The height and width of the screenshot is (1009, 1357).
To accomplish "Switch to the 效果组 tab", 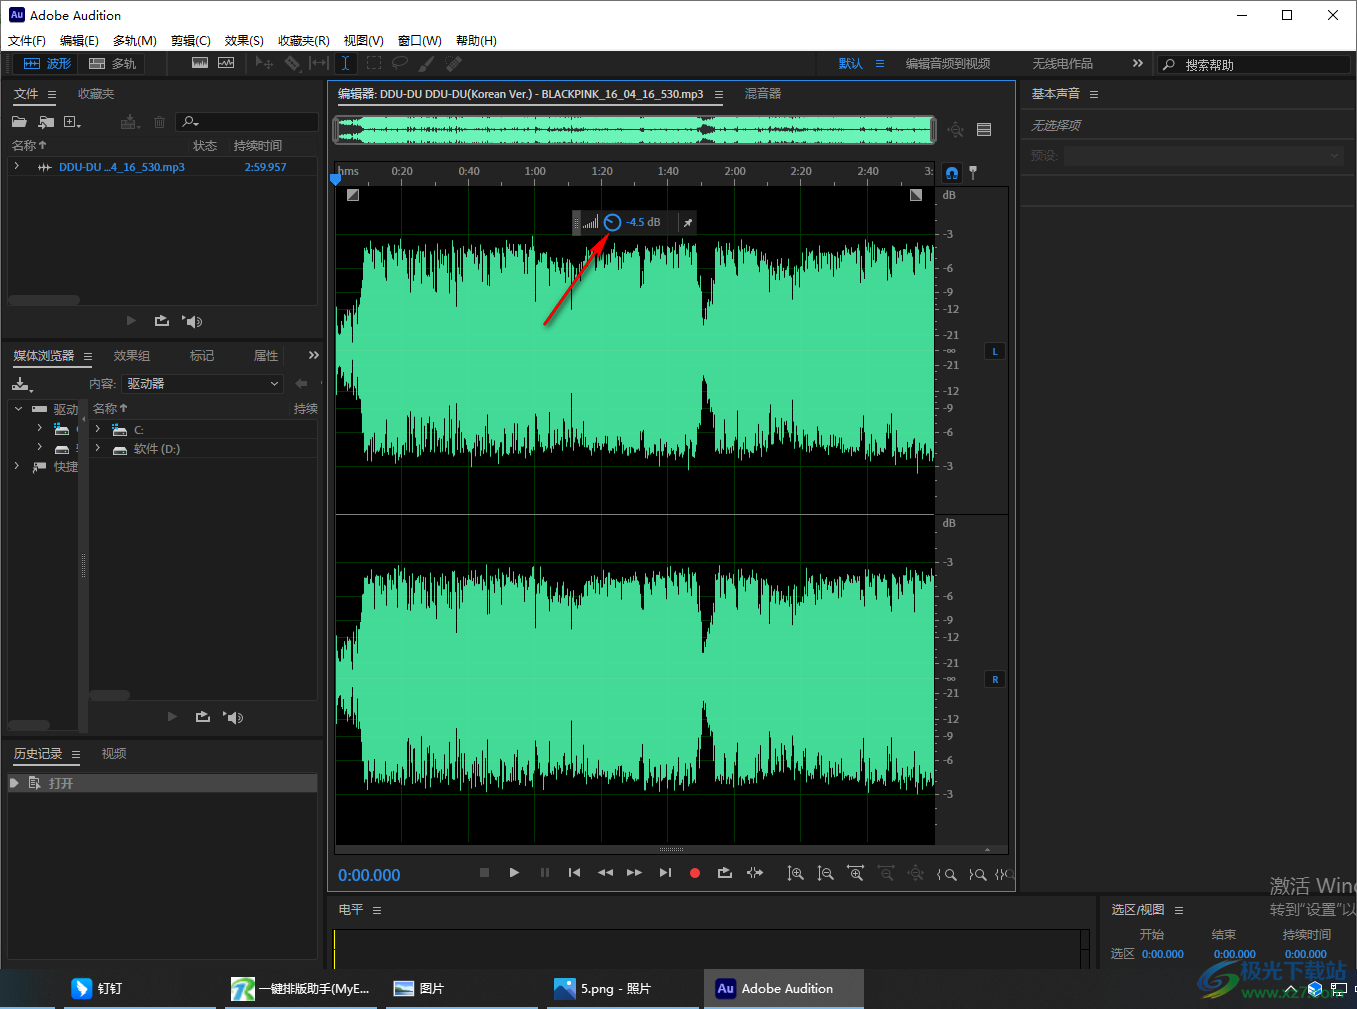I will [x=132, y=356].
